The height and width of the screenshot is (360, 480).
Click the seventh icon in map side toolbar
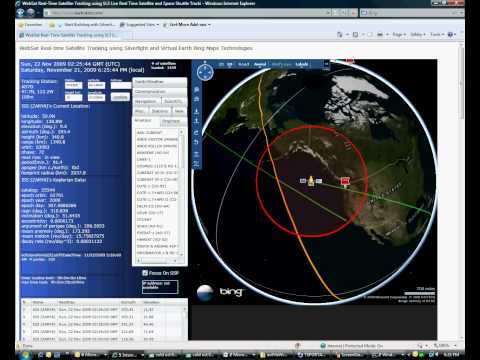(x=197, y=154)
